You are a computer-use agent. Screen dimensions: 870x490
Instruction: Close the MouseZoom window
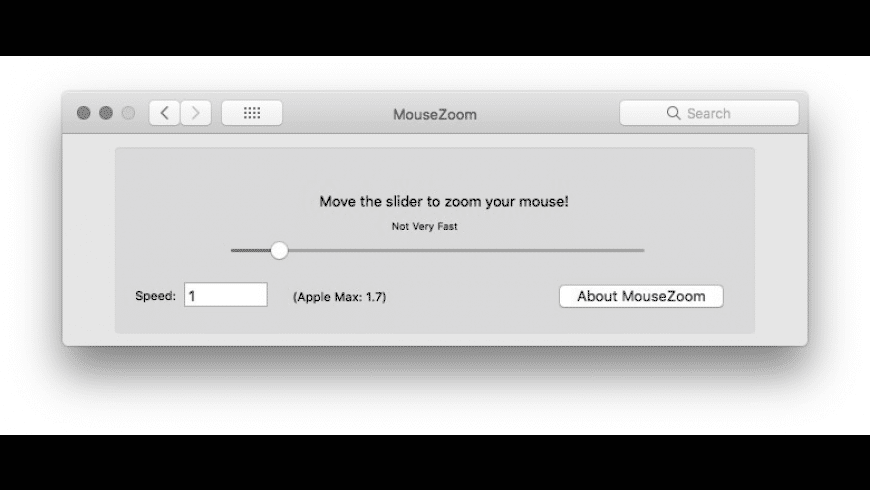84,113
